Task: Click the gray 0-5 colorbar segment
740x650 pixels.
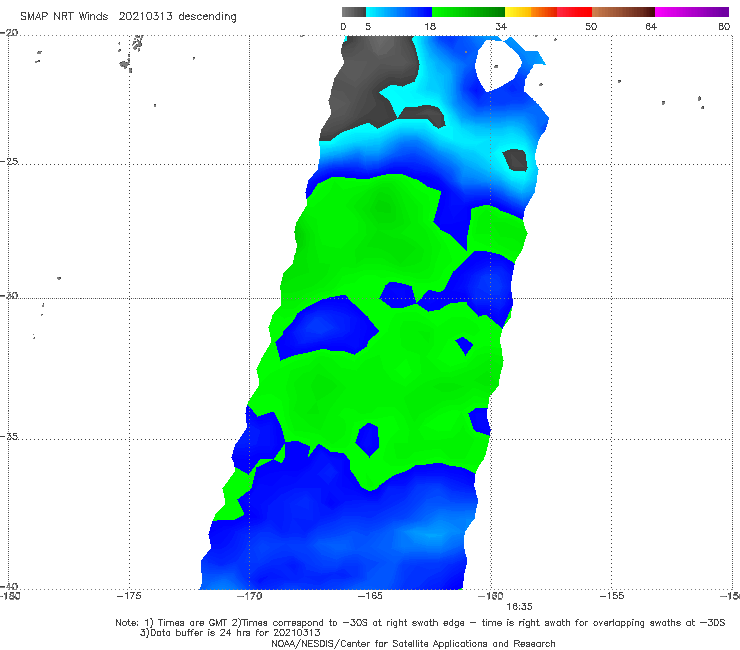Action: (x=354, y=12)
